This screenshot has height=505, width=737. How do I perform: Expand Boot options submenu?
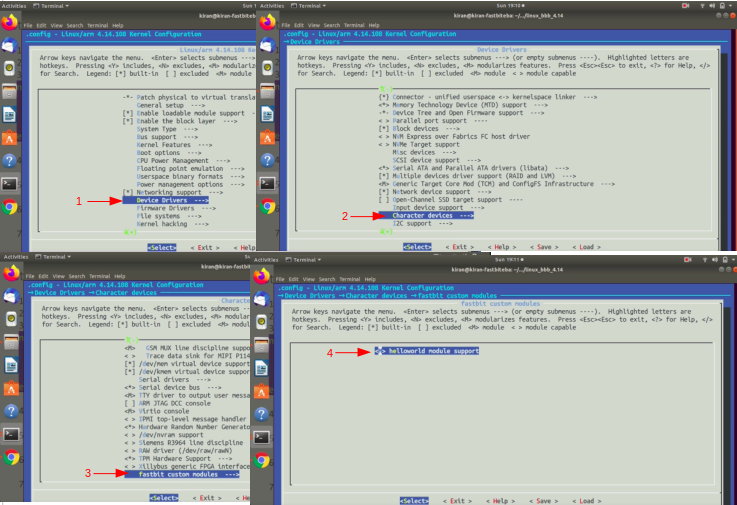click(x=169, y=153)
